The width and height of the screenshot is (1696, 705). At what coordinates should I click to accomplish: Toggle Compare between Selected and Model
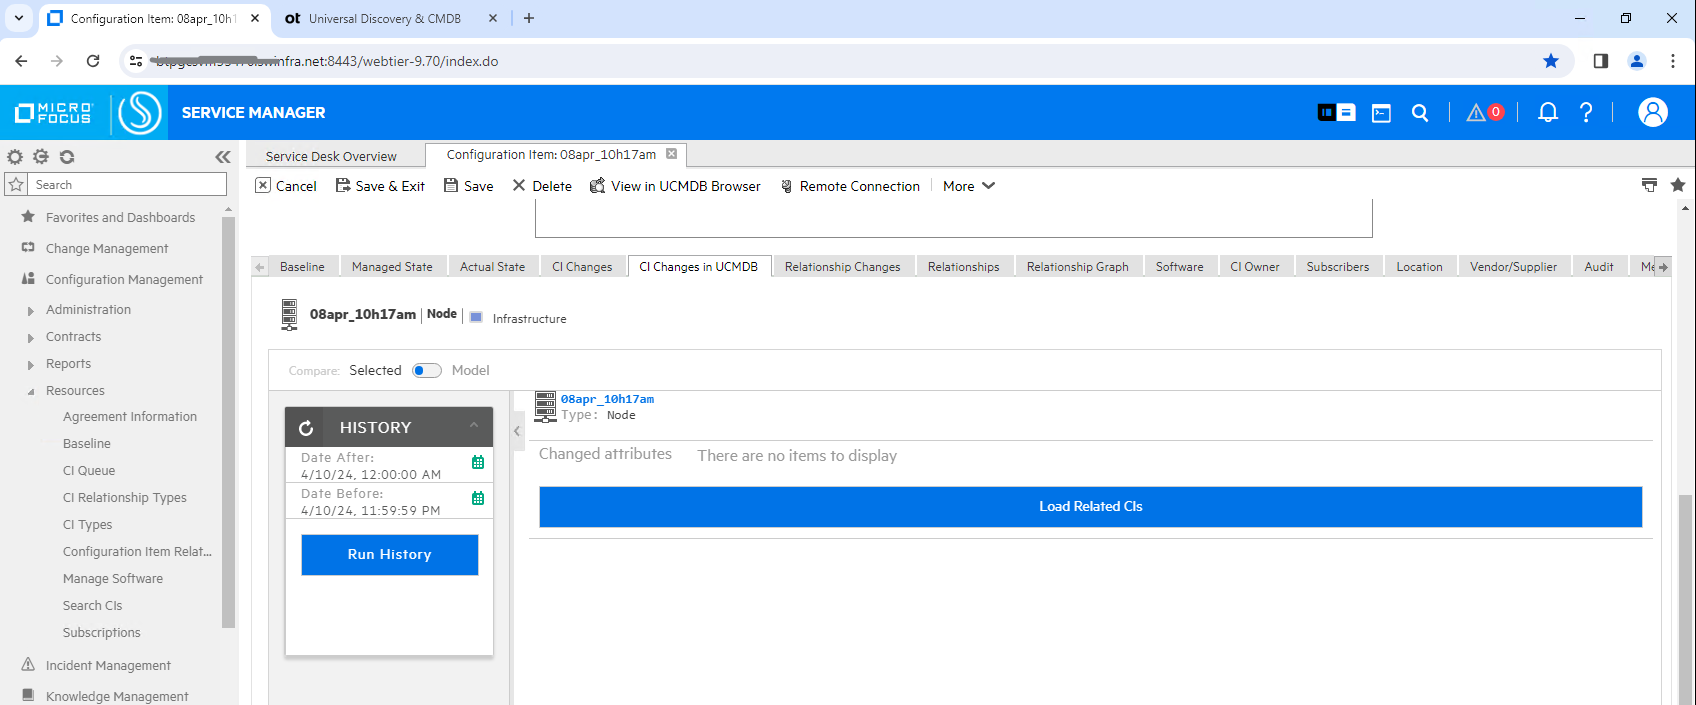point(426,371)
